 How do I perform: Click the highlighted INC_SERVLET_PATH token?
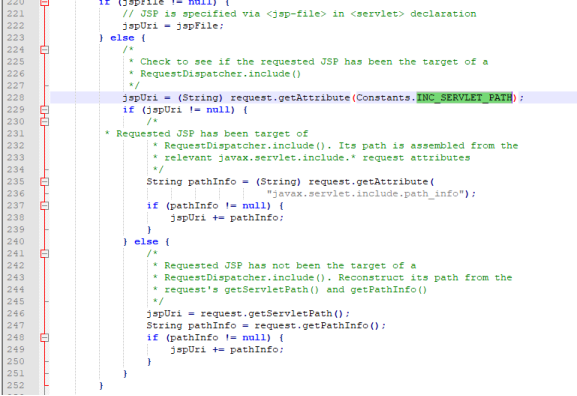click(x=464, y=98)
